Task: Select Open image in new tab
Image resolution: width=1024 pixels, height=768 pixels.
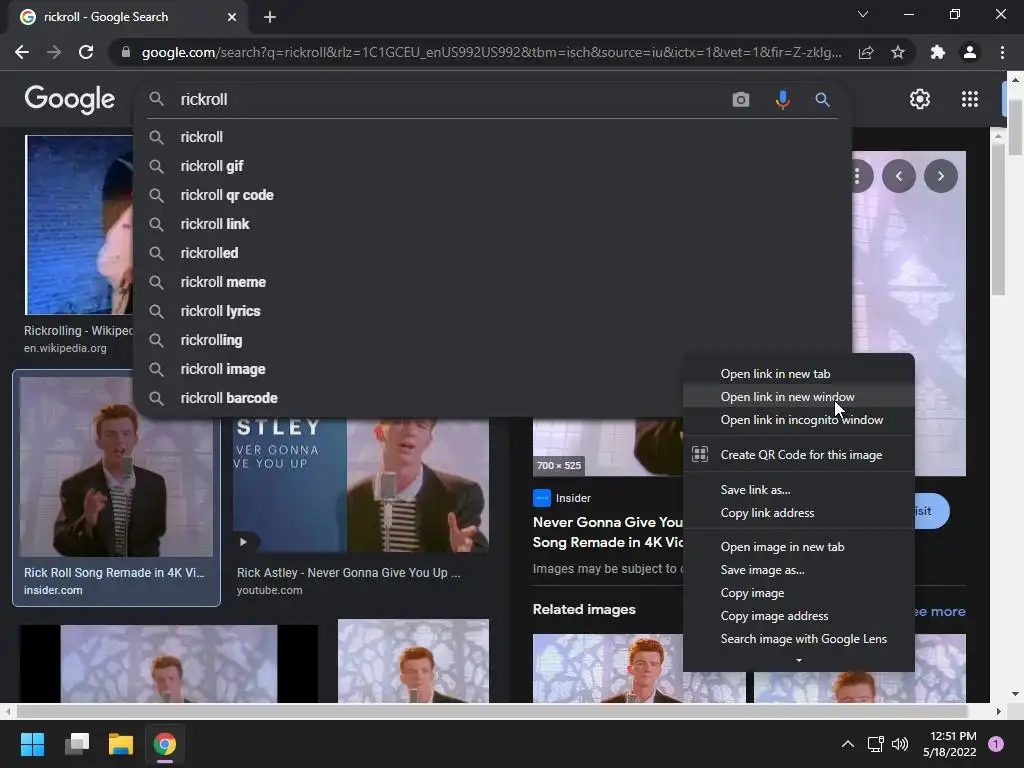Action: [x=799, y=547]
